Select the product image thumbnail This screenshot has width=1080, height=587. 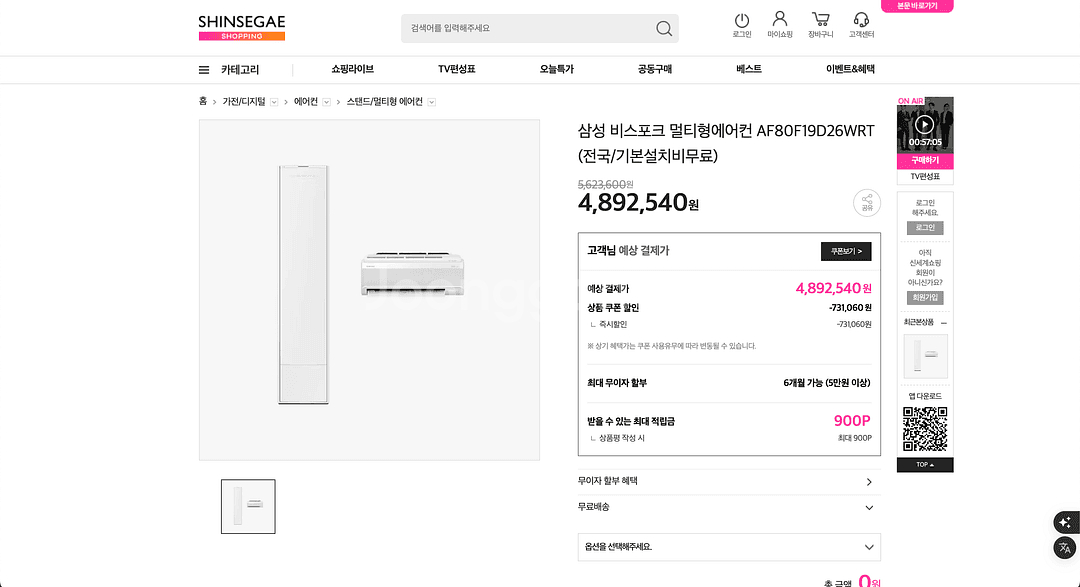(x=248, y=506)
